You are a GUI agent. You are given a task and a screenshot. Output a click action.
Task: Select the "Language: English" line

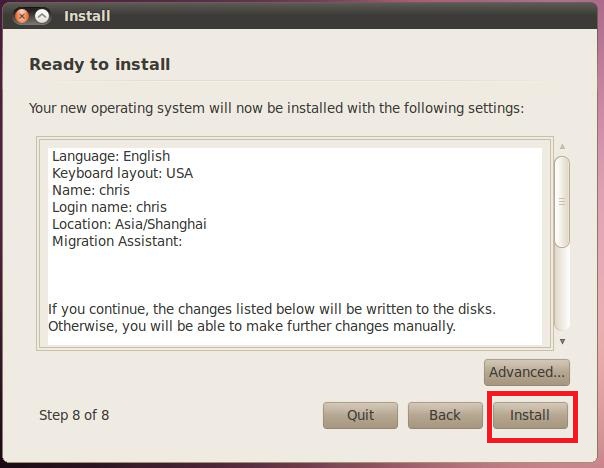[x=111, y=156]
